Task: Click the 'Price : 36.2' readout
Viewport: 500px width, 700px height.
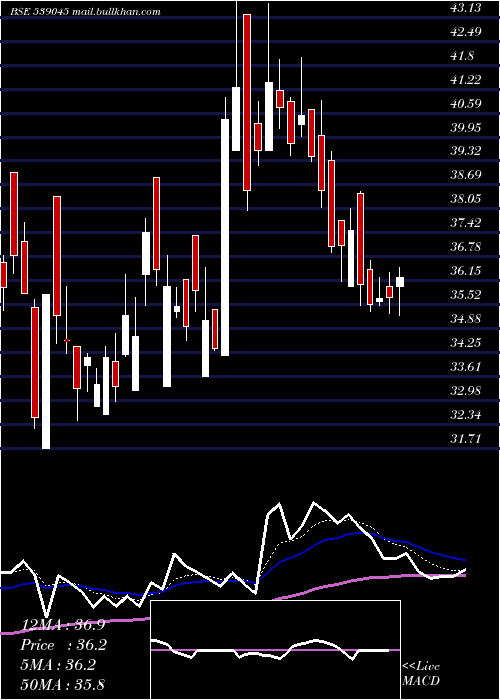Action: tap(64, 645)
